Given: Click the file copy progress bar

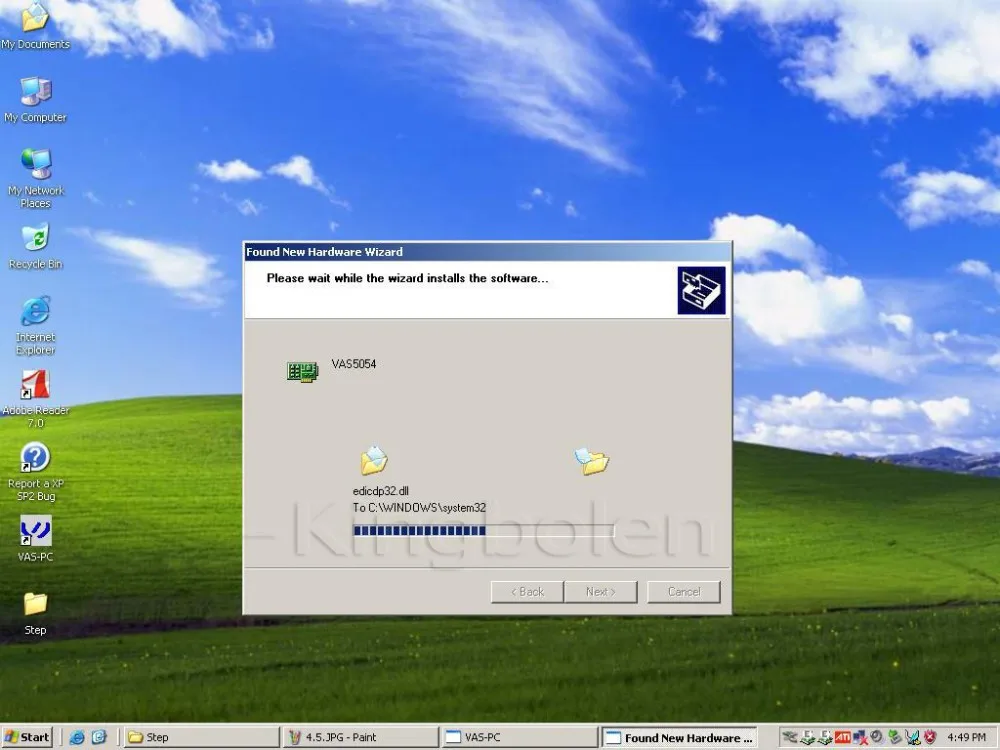Looking at the screenshot, I should tap(483, 531).
